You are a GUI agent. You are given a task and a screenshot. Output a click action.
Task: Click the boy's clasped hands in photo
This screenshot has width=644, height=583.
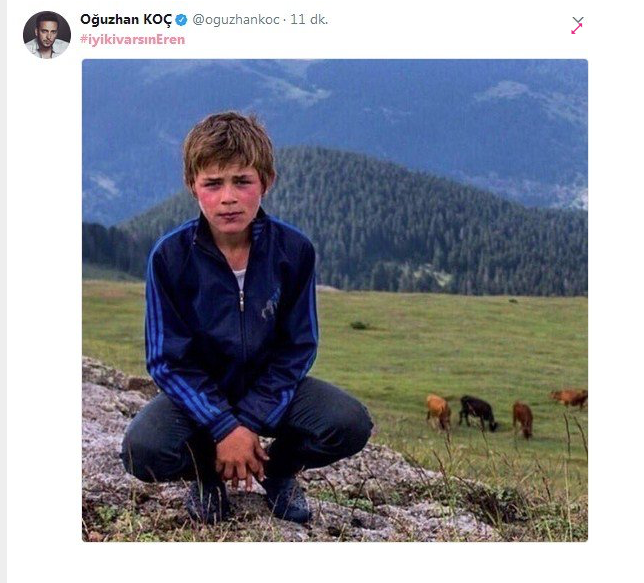[241, 457]
